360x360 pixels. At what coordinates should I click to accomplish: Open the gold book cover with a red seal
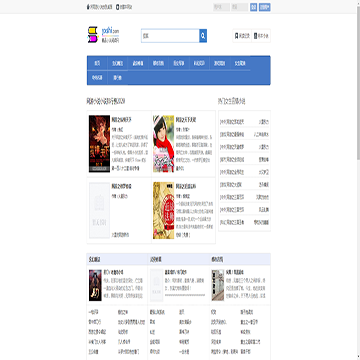click(163, 210)
